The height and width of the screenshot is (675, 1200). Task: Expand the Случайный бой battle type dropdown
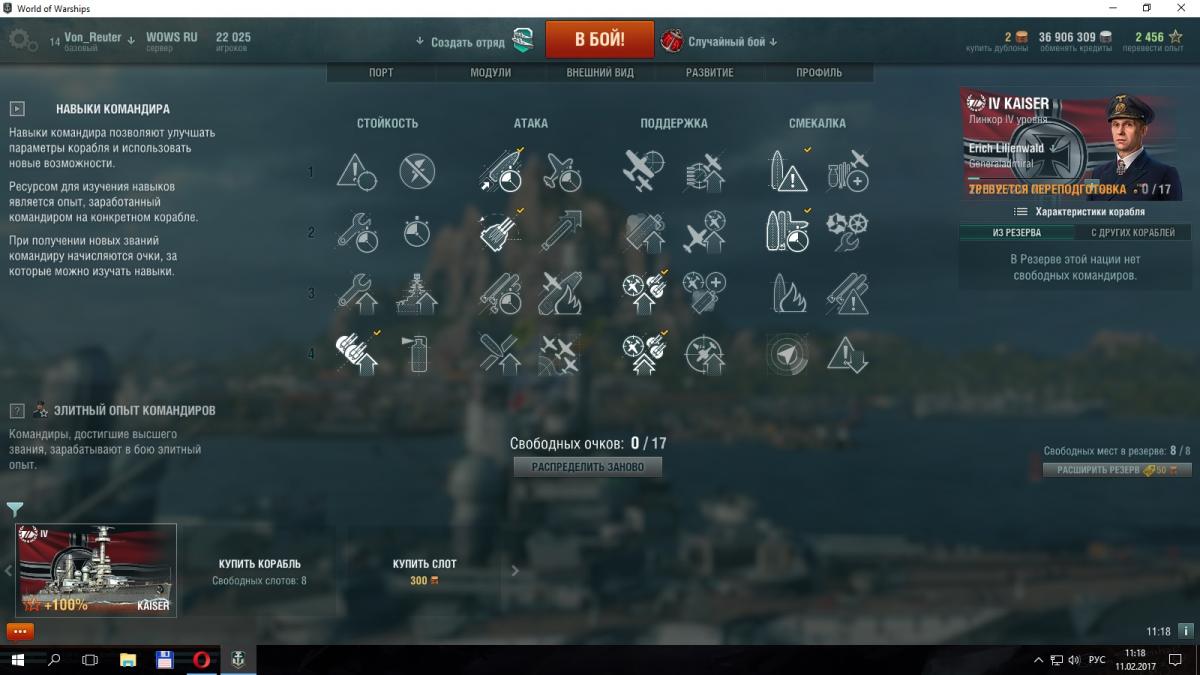coord(719,42)
